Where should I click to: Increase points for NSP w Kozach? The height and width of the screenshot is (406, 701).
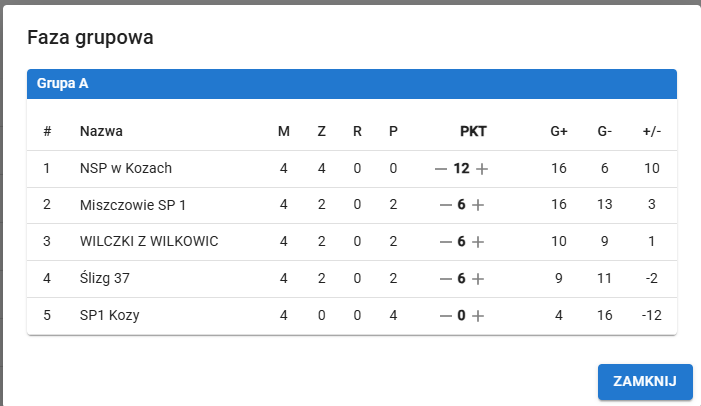(482, 169)
